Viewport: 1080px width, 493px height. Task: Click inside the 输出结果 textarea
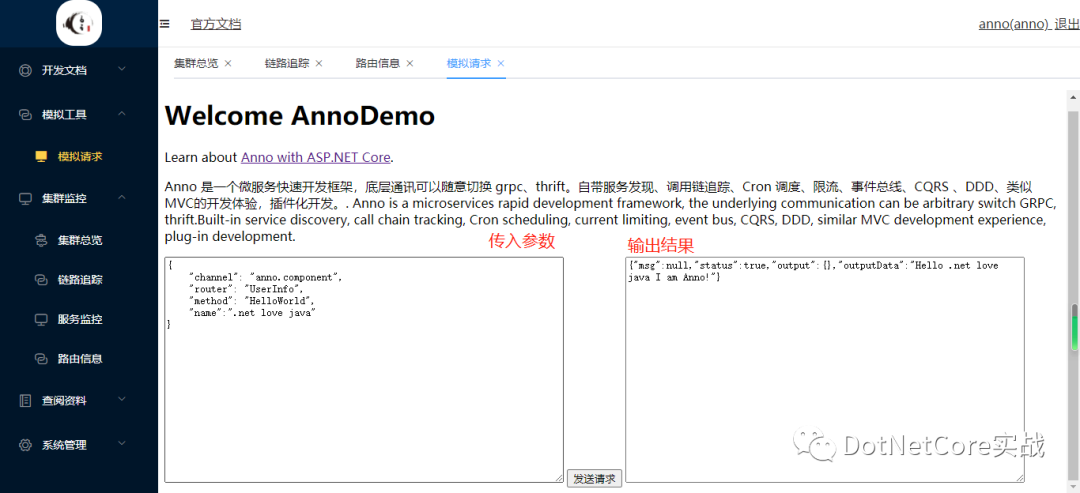point(824,370)
